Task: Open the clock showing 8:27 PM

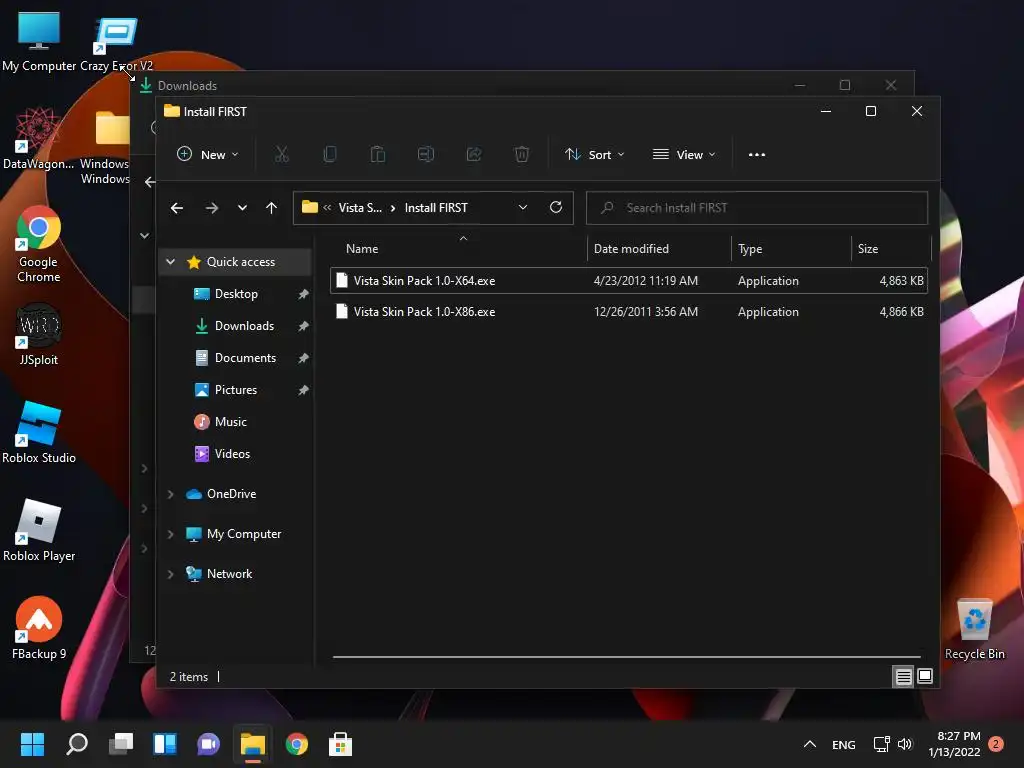Action: pos(954,744)
